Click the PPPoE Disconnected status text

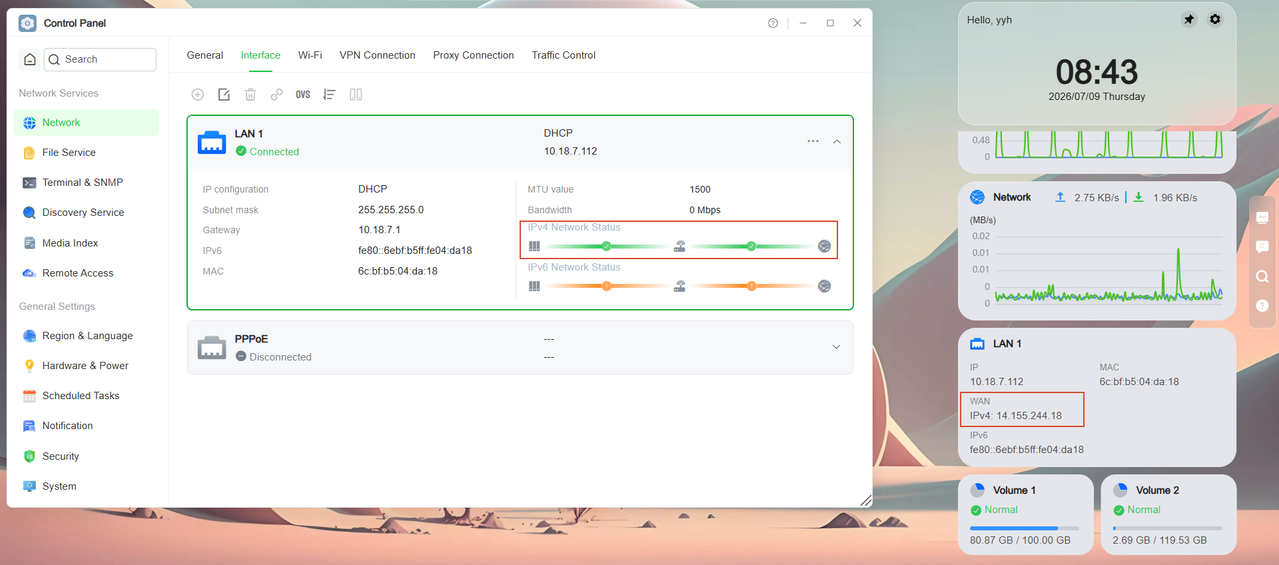[280, 357]
